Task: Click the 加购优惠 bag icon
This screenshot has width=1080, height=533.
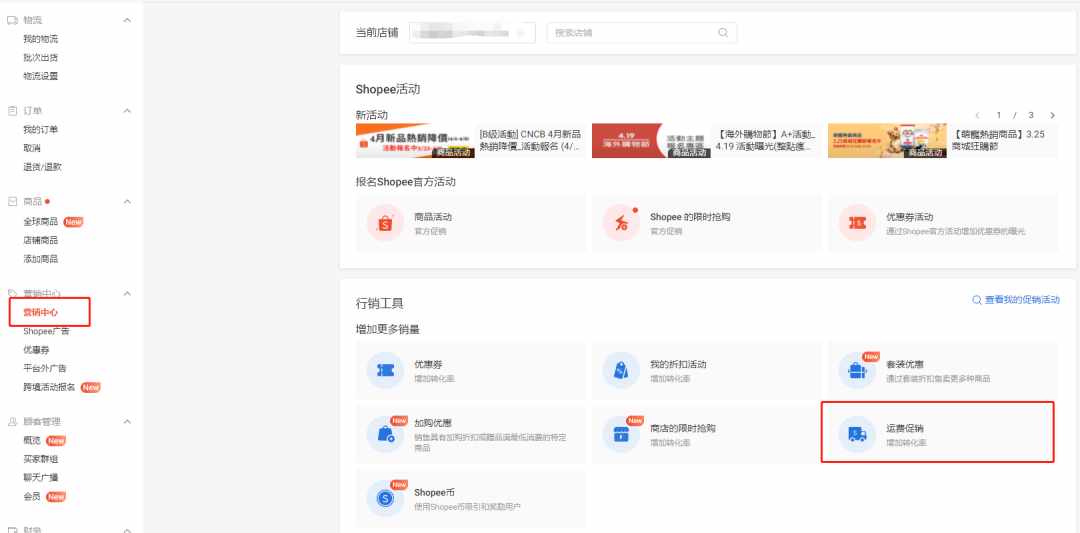Action: point(385,435)
